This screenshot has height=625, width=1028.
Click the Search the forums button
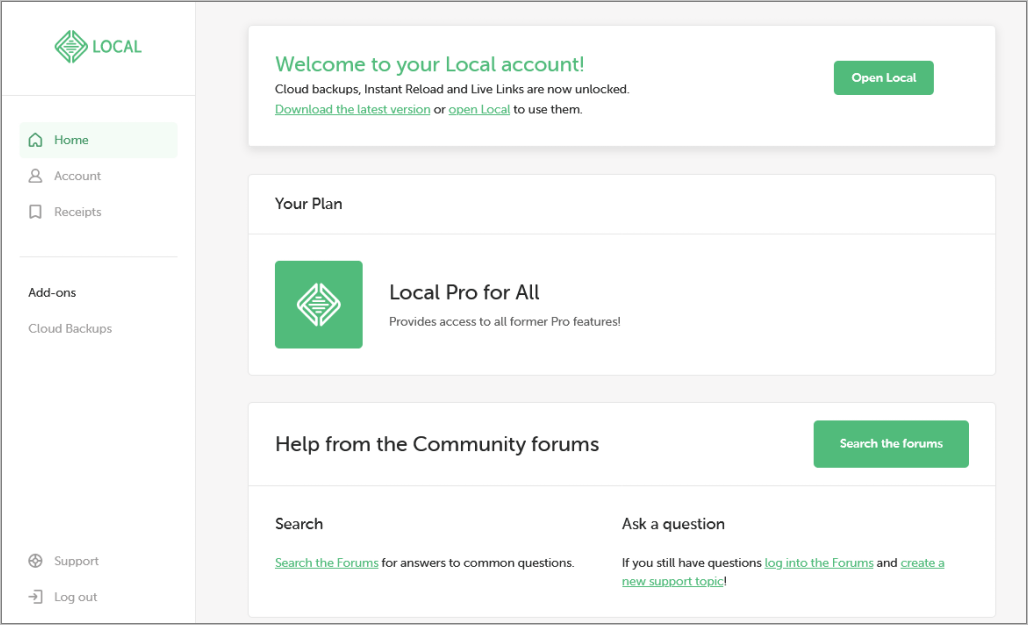891,444
